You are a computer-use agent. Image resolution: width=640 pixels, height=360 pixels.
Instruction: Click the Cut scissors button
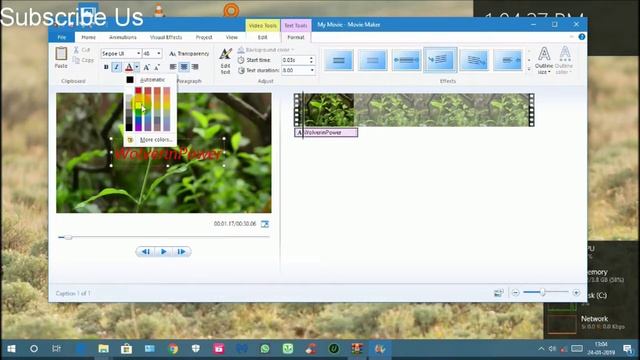(81, 50)
